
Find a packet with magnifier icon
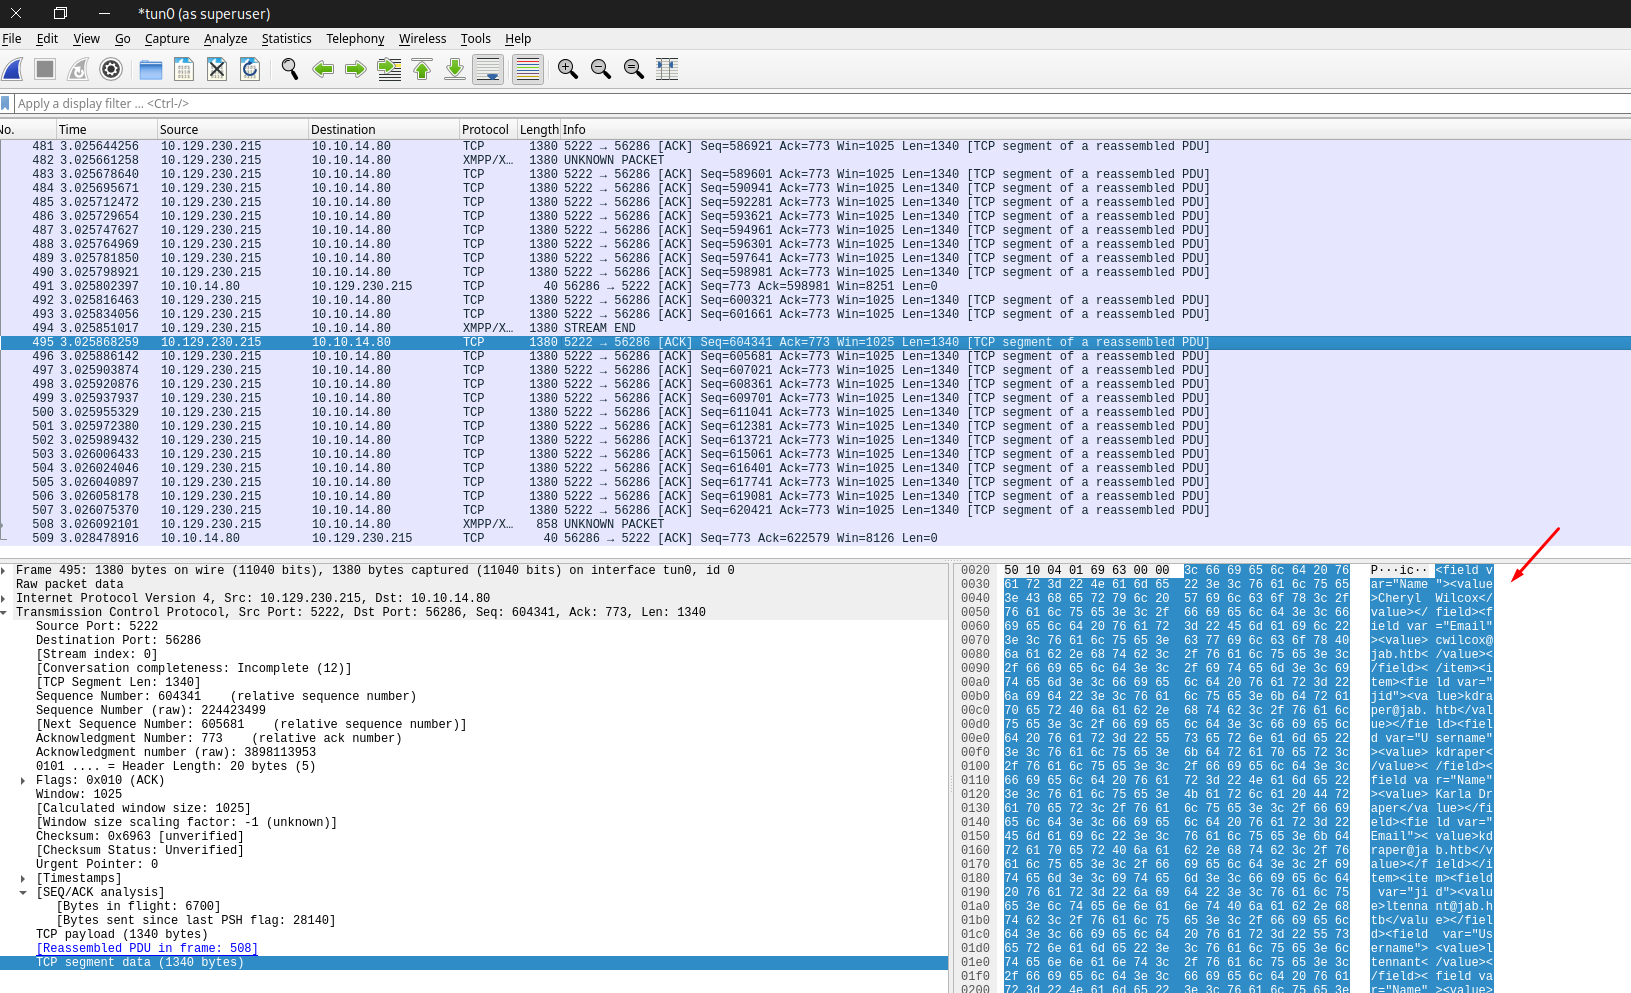290,69
